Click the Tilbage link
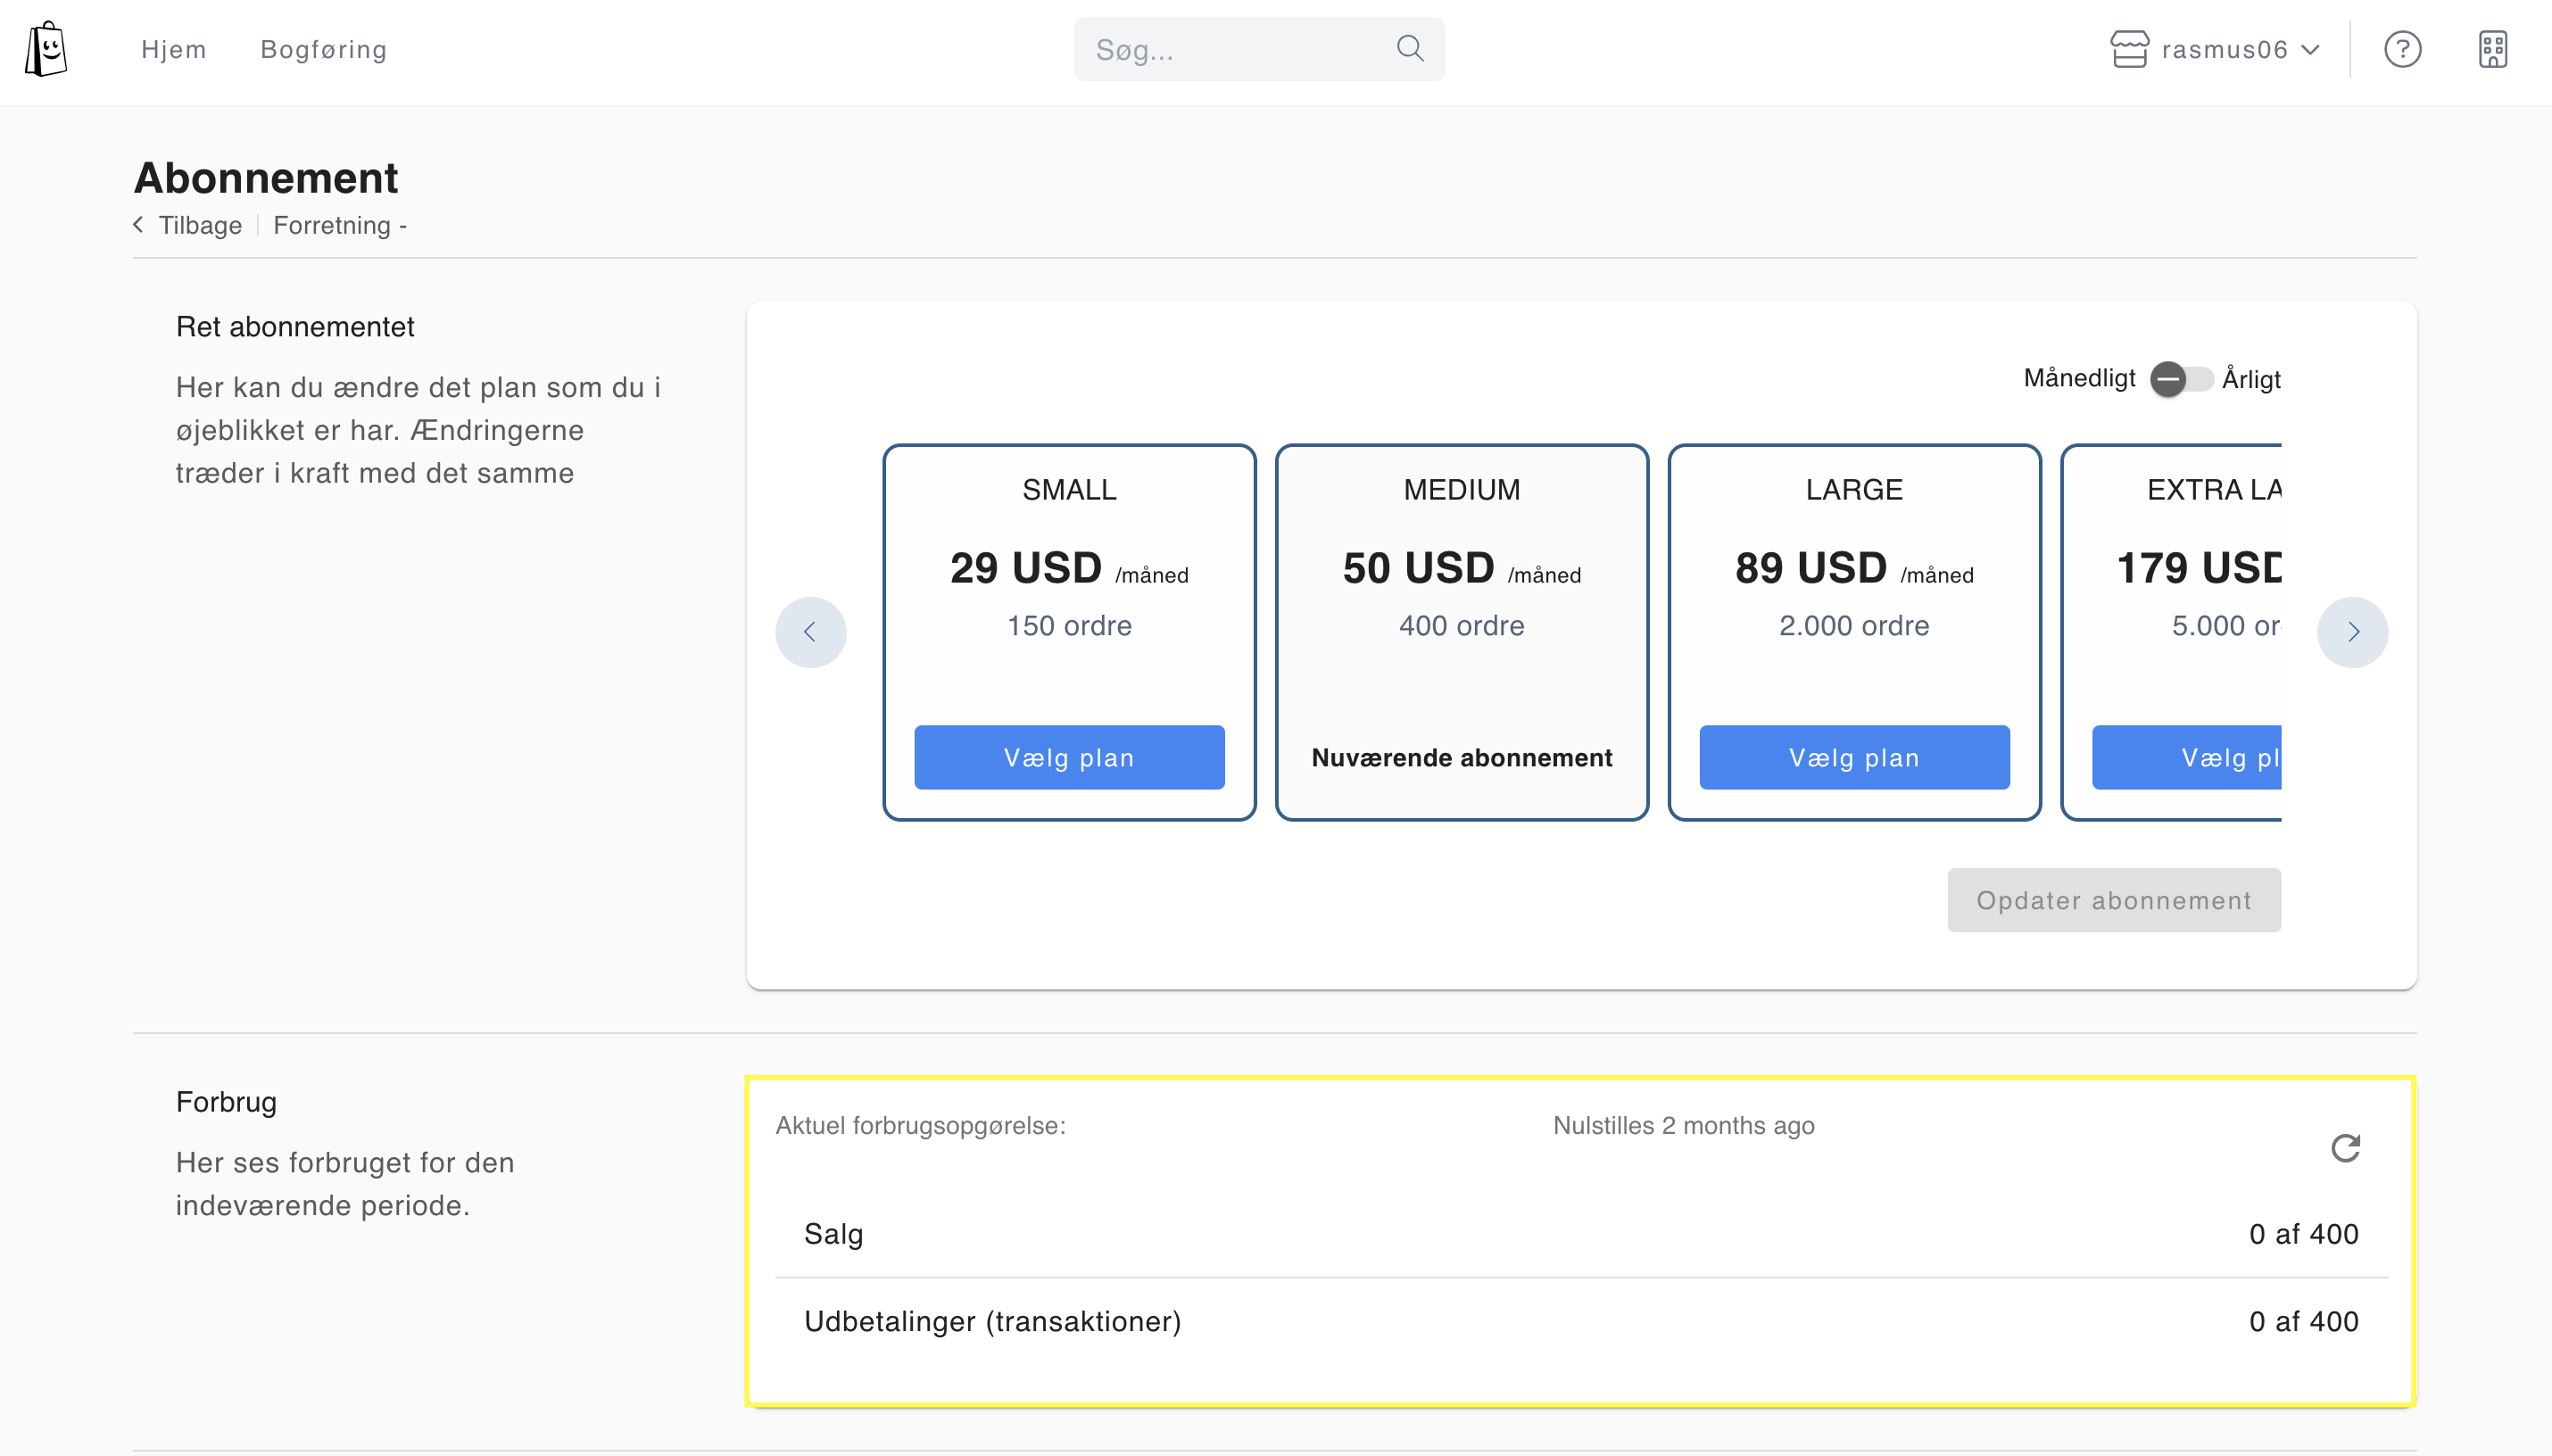Viewport: 2552px width, 1456px height. click(x=200, y=225)
